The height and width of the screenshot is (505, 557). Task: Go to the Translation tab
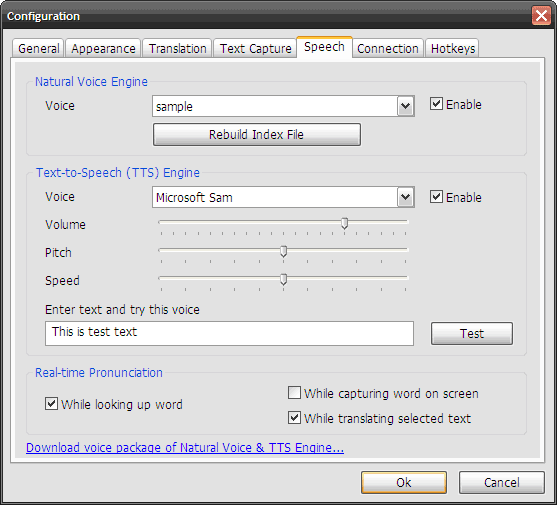pos(177,48)
